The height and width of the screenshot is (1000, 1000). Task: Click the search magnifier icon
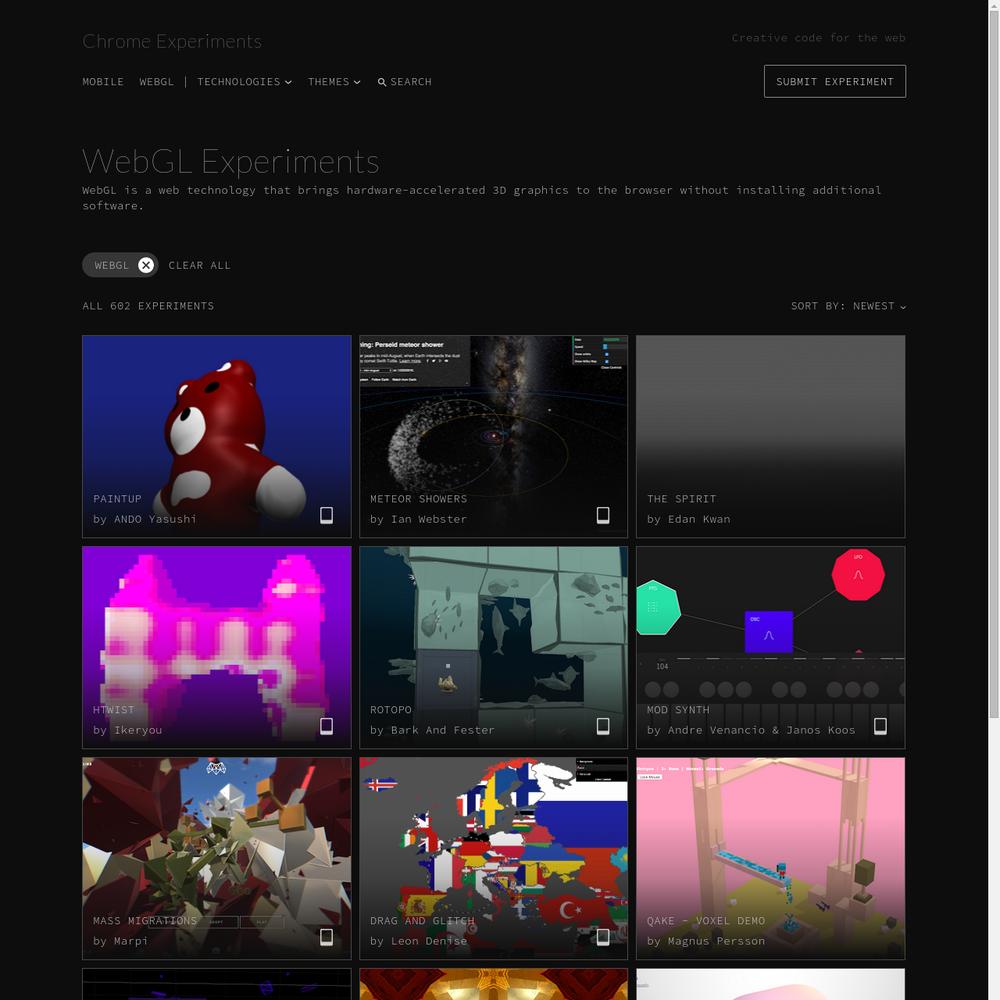point(381,82)
